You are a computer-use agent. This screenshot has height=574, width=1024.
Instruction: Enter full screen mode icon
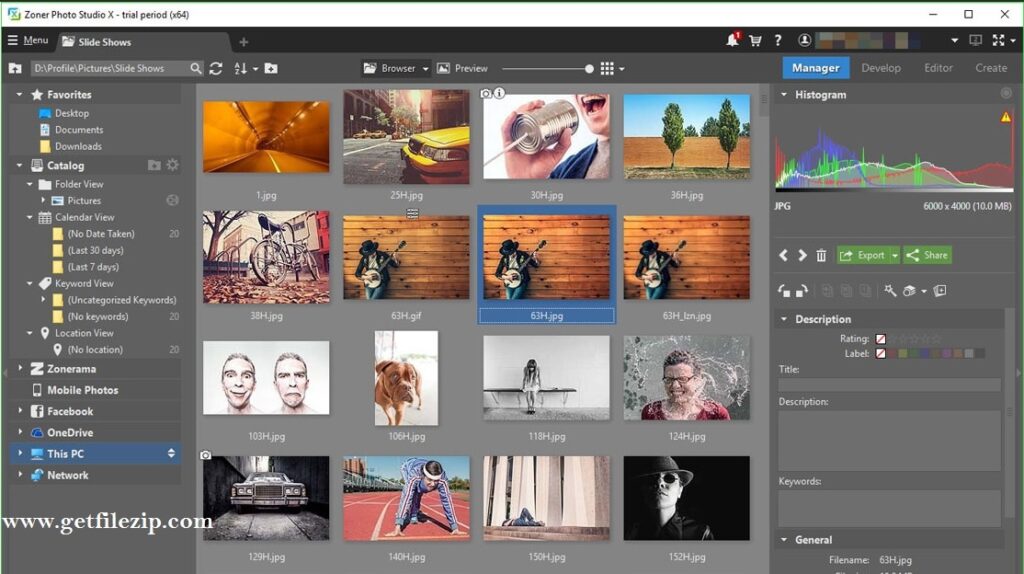point(999,40)
